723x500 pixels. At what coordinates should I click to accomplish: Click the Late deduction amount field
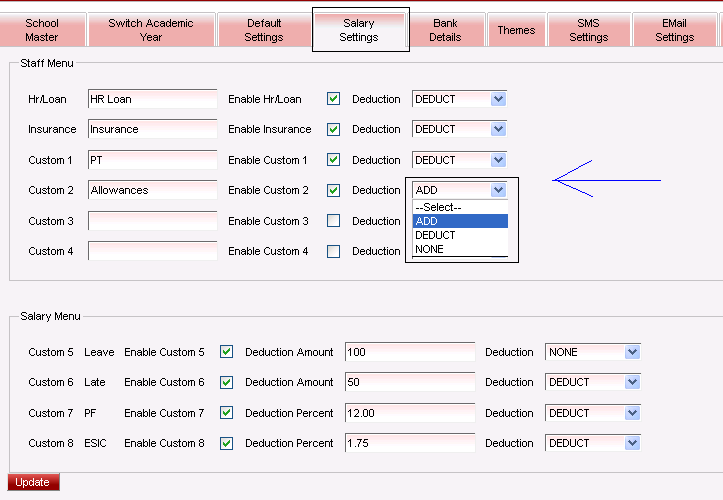coord(409,382)
